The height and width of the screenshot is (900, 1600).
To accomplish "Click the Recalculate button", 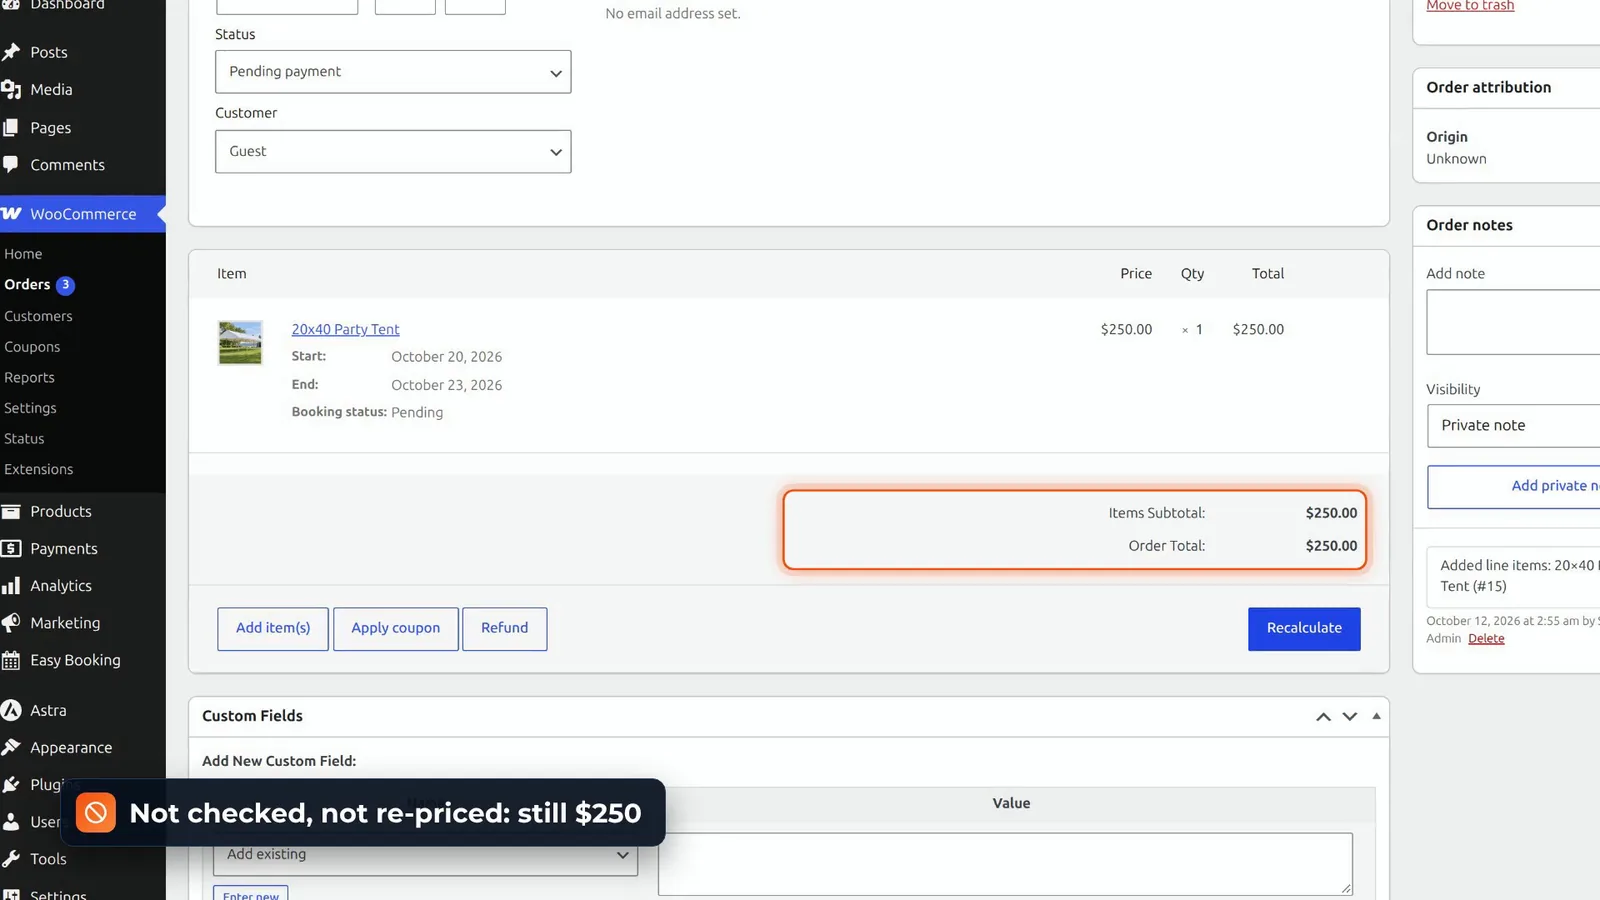I will pyautogui.click(x=1304, y=629).
